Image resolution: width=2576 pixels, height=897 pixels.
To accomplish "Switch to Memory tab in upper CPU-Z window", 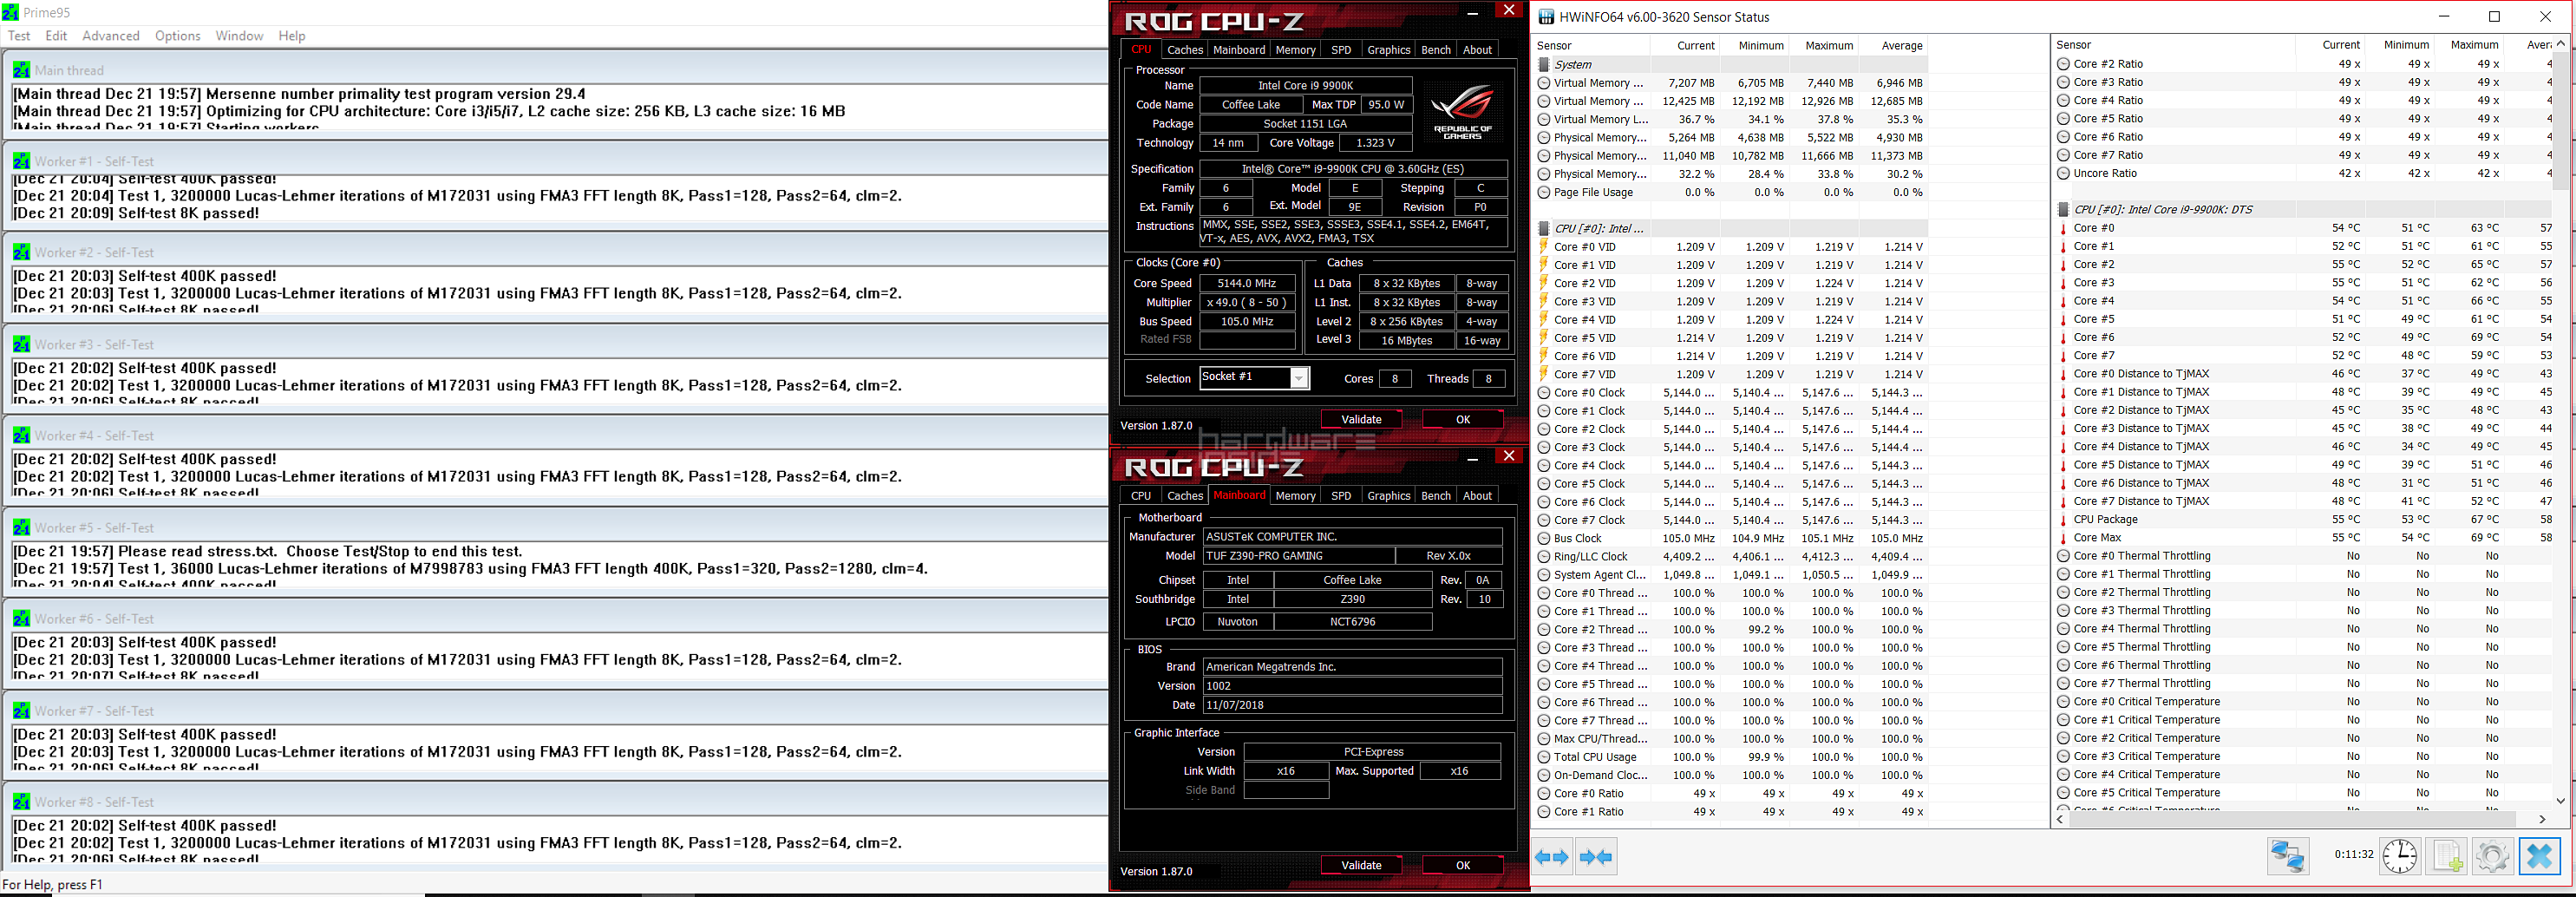I will click(1295, 50).
